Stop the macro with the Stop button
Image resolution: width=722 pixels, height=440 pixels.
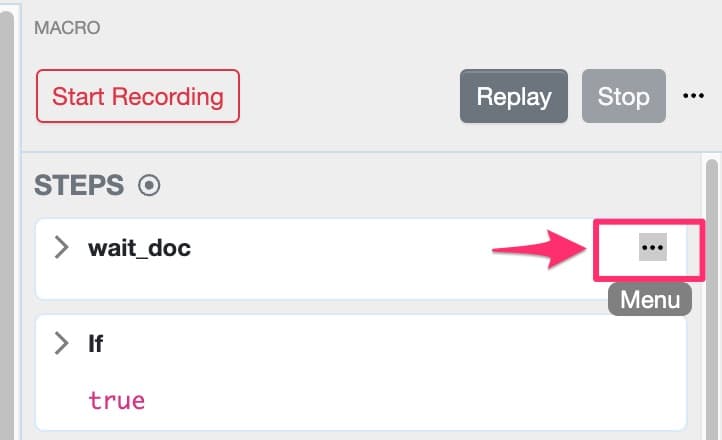point(623,96)
